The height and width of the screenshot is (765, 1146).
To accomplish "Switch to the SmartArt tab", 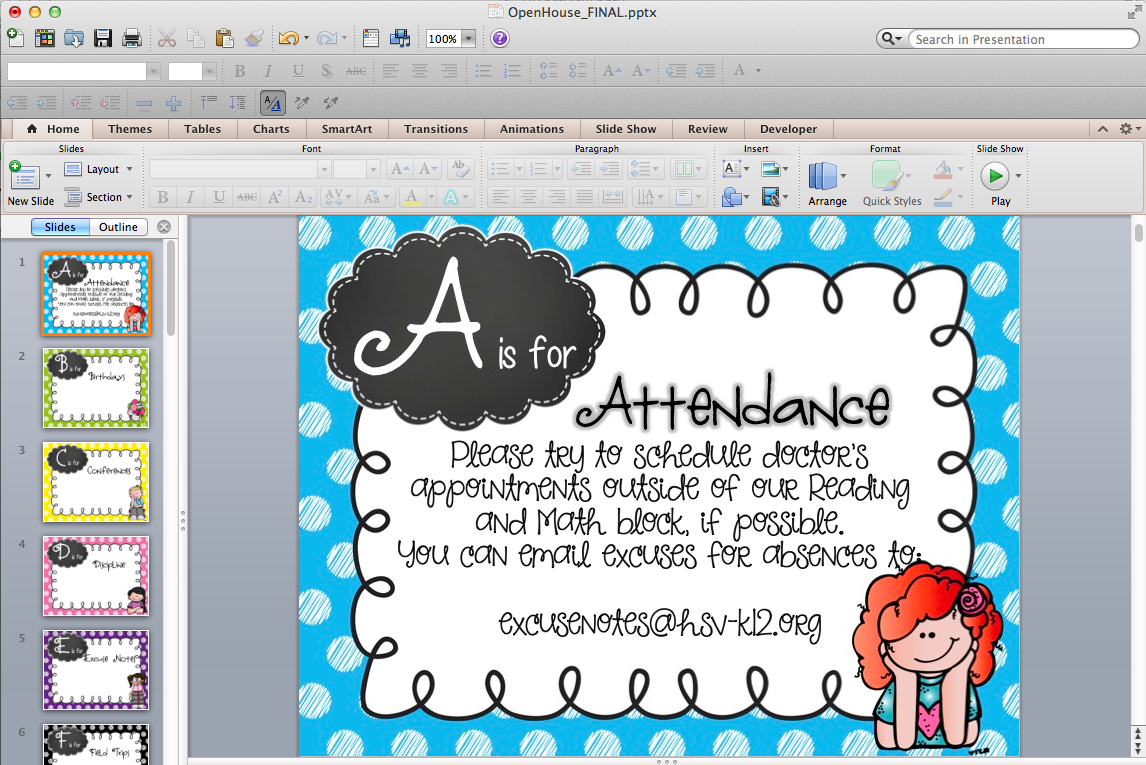I will [346, 129].
